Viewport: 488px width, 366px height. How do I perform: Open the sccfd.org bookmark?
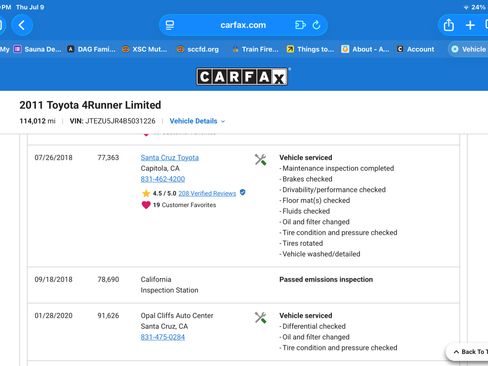[x=198, y=49]
